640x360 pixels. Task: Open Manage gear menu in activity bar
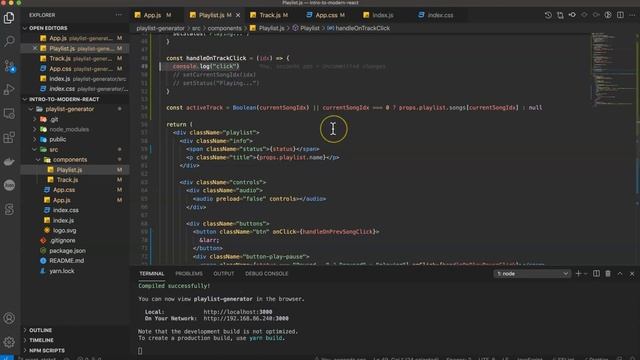(9, 342)
